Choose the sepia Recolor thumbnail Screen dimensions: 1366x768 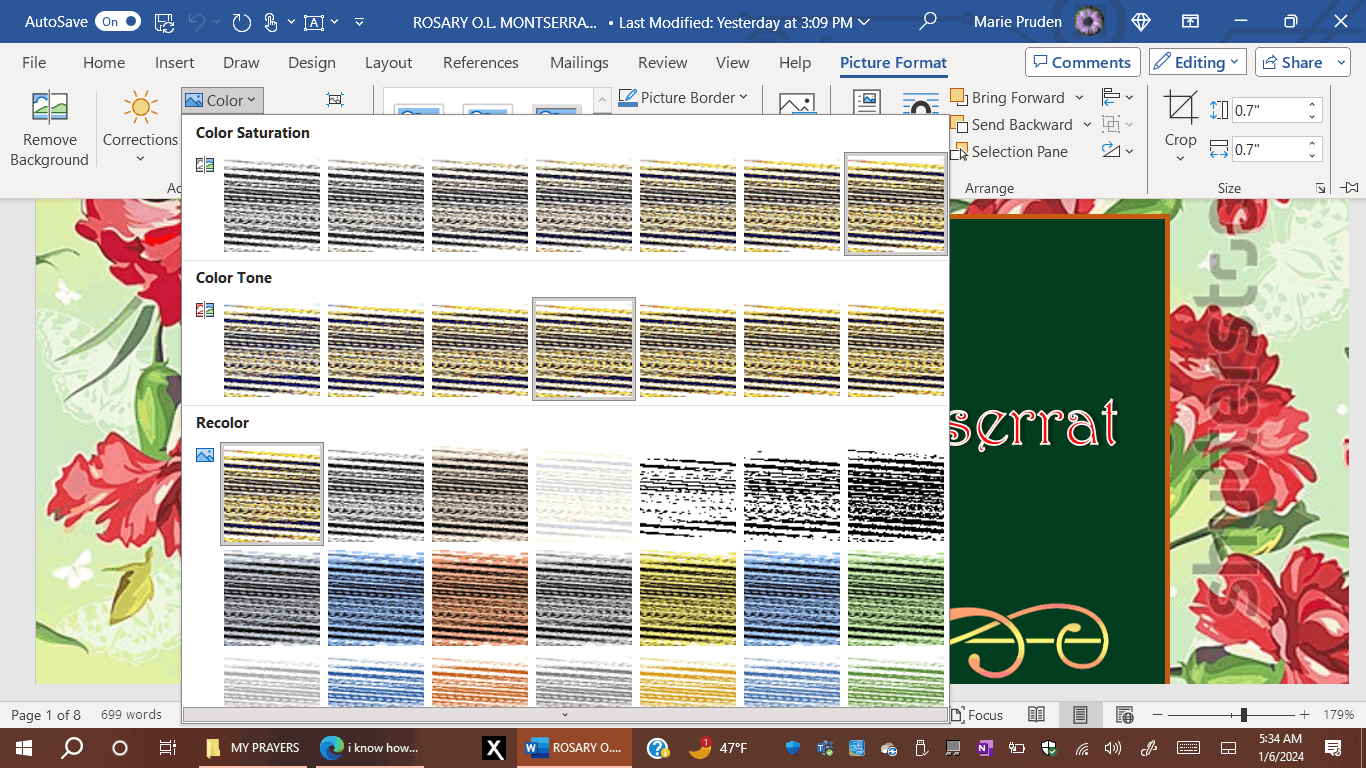pos(480,494)
